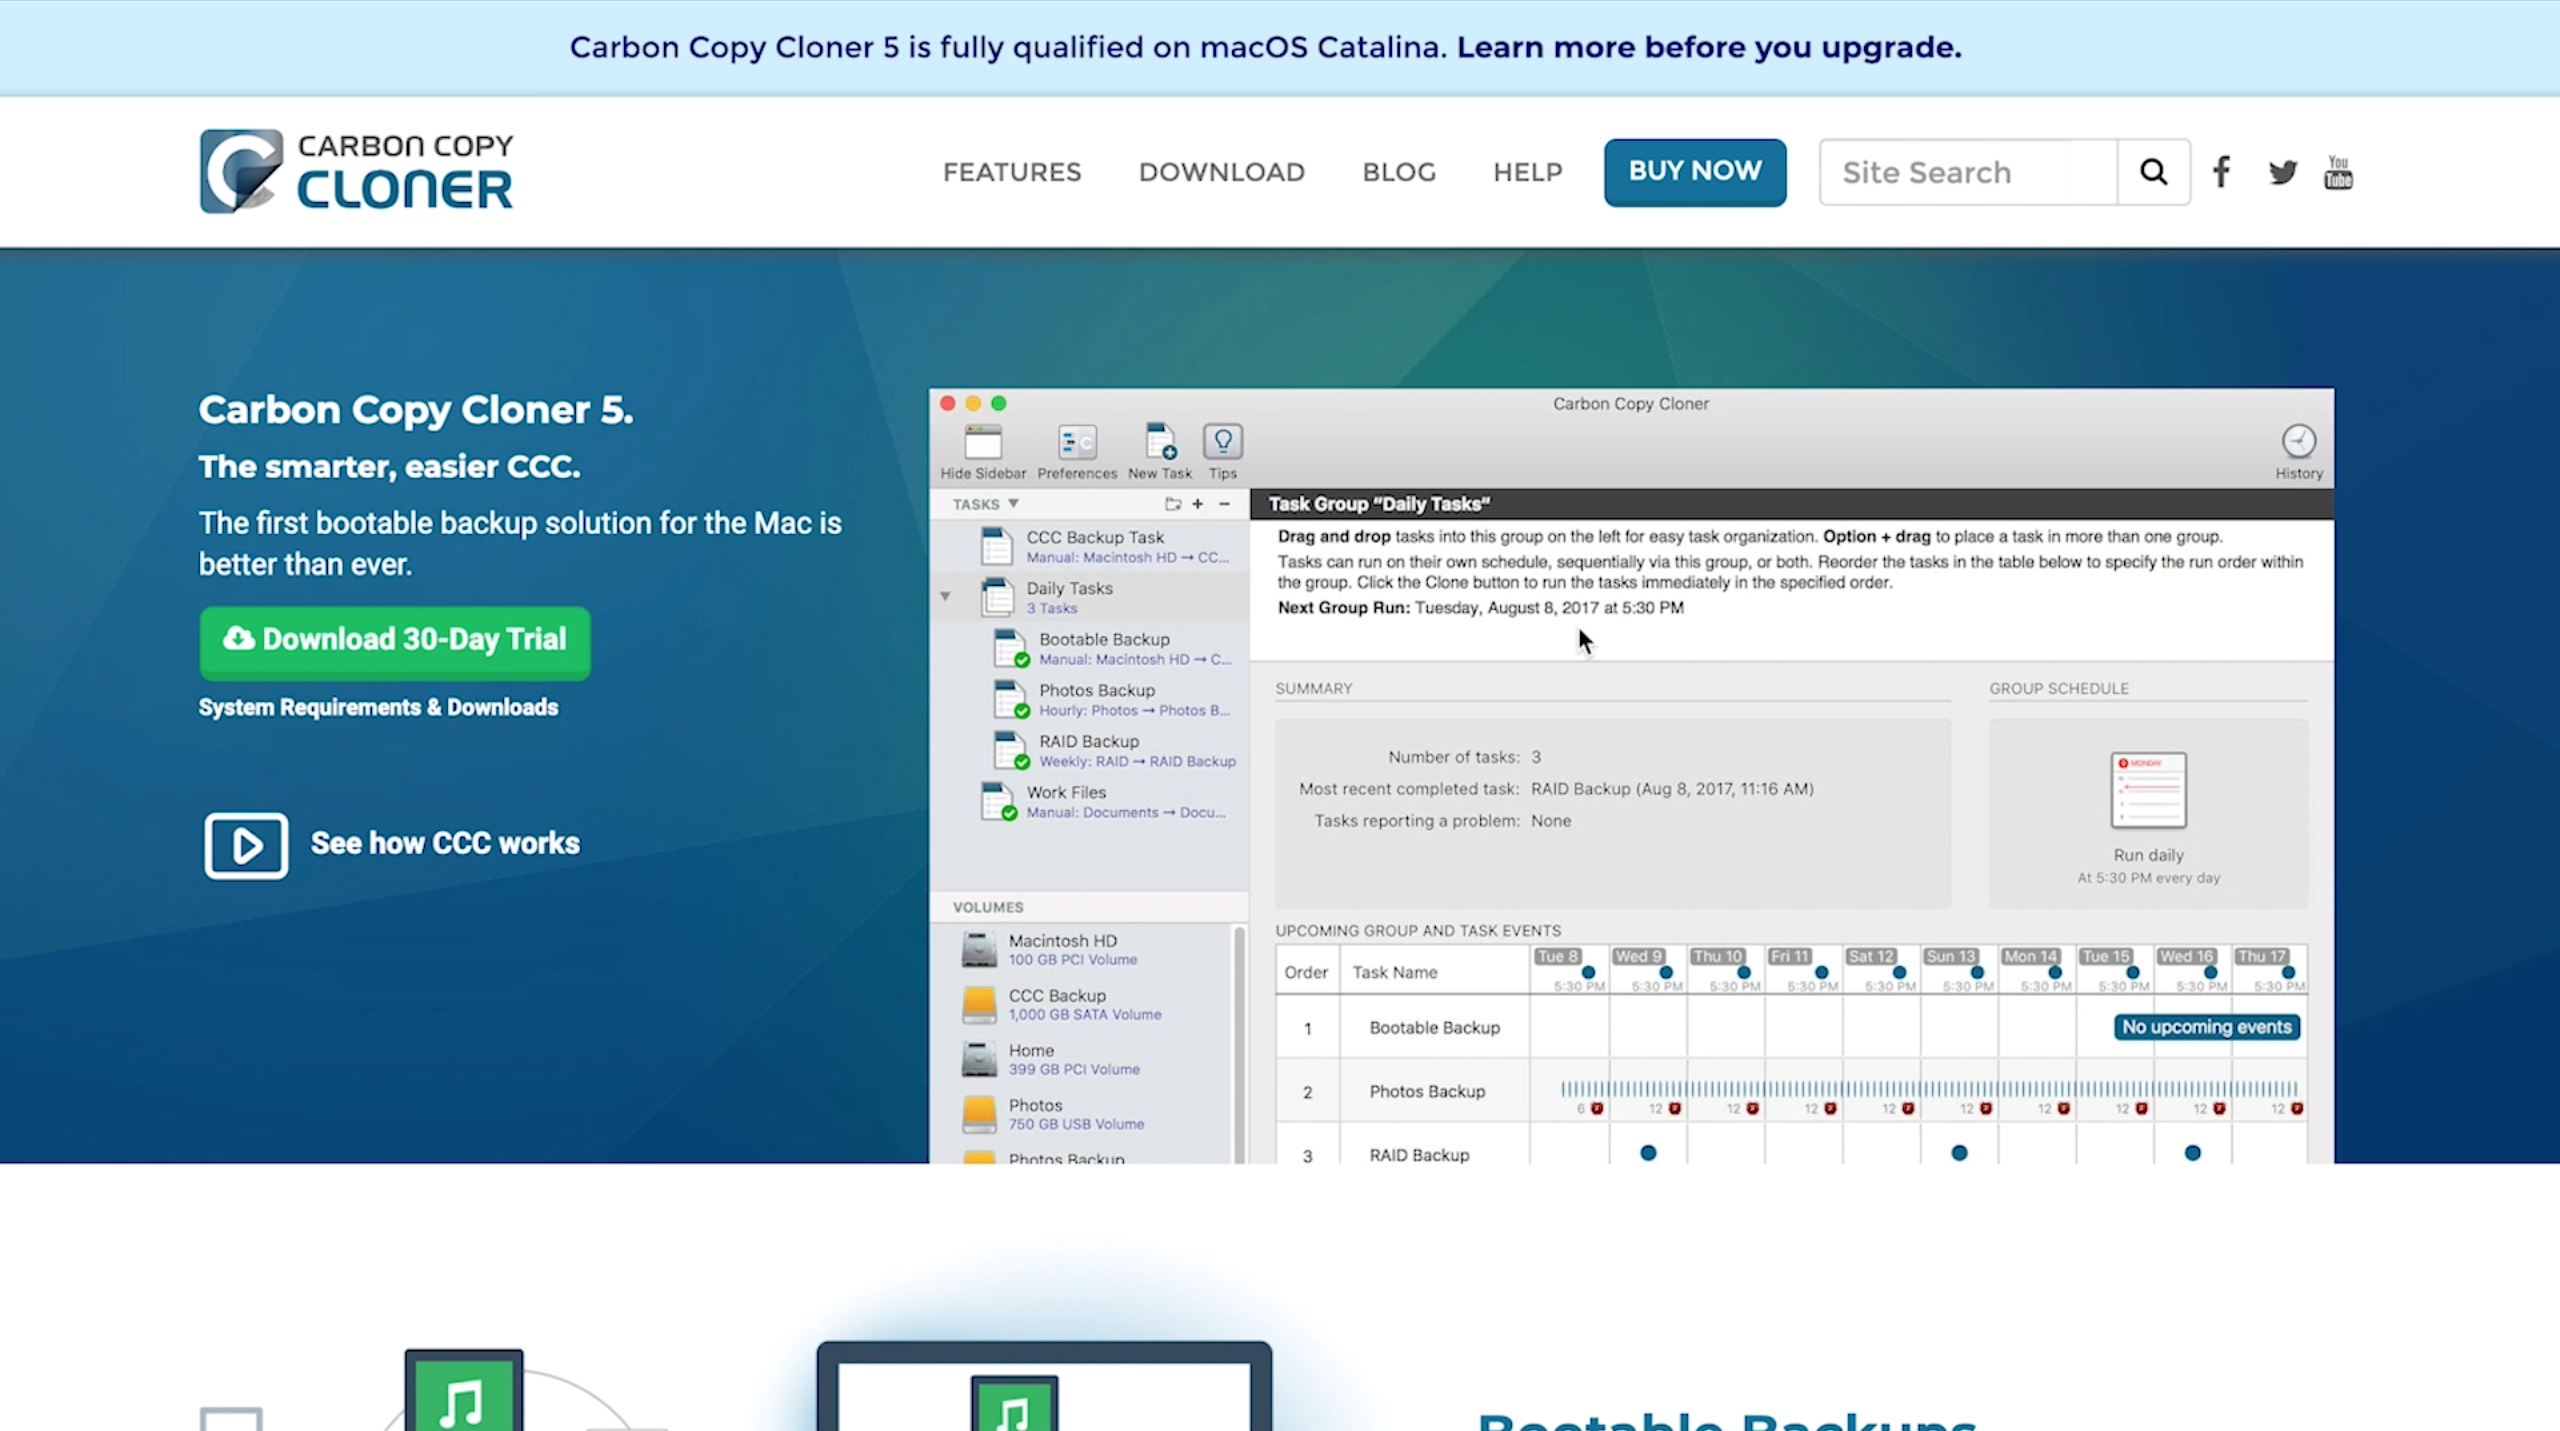Click the RAID Backup dot under Sun 13
The width and height of the screenshot is (2560, 1431).
click(1959, 1153)
